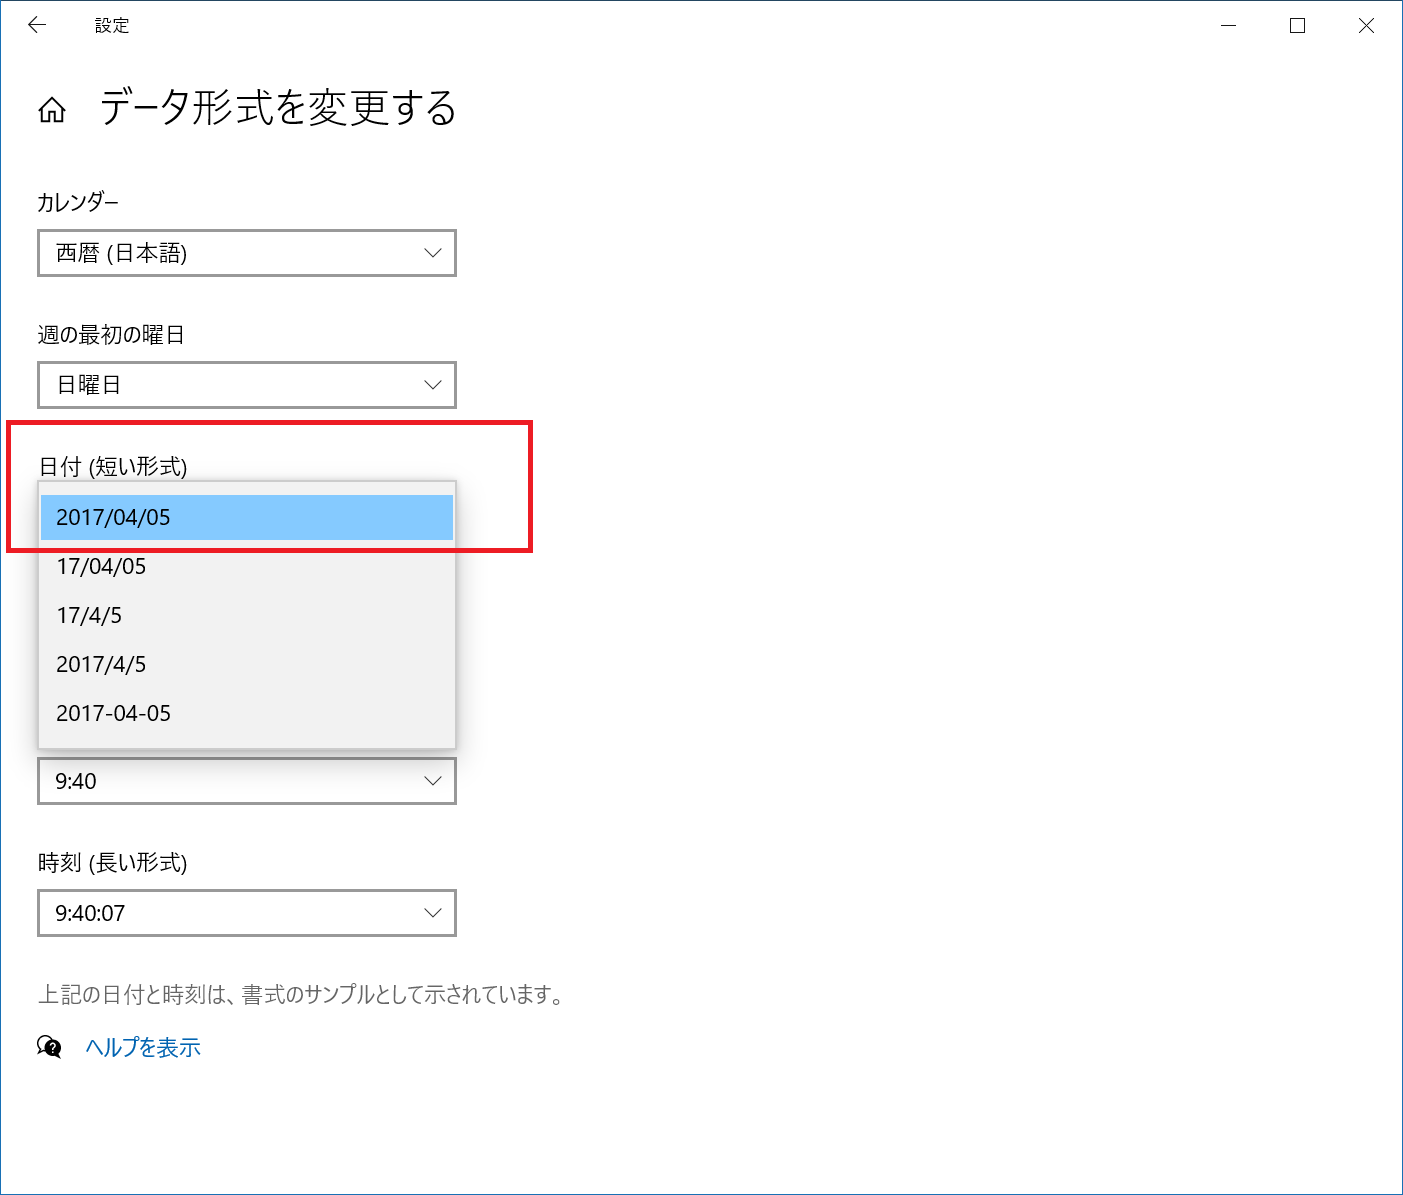
Task: Choose date format 17/4/5
Action: tap(247, 615)
